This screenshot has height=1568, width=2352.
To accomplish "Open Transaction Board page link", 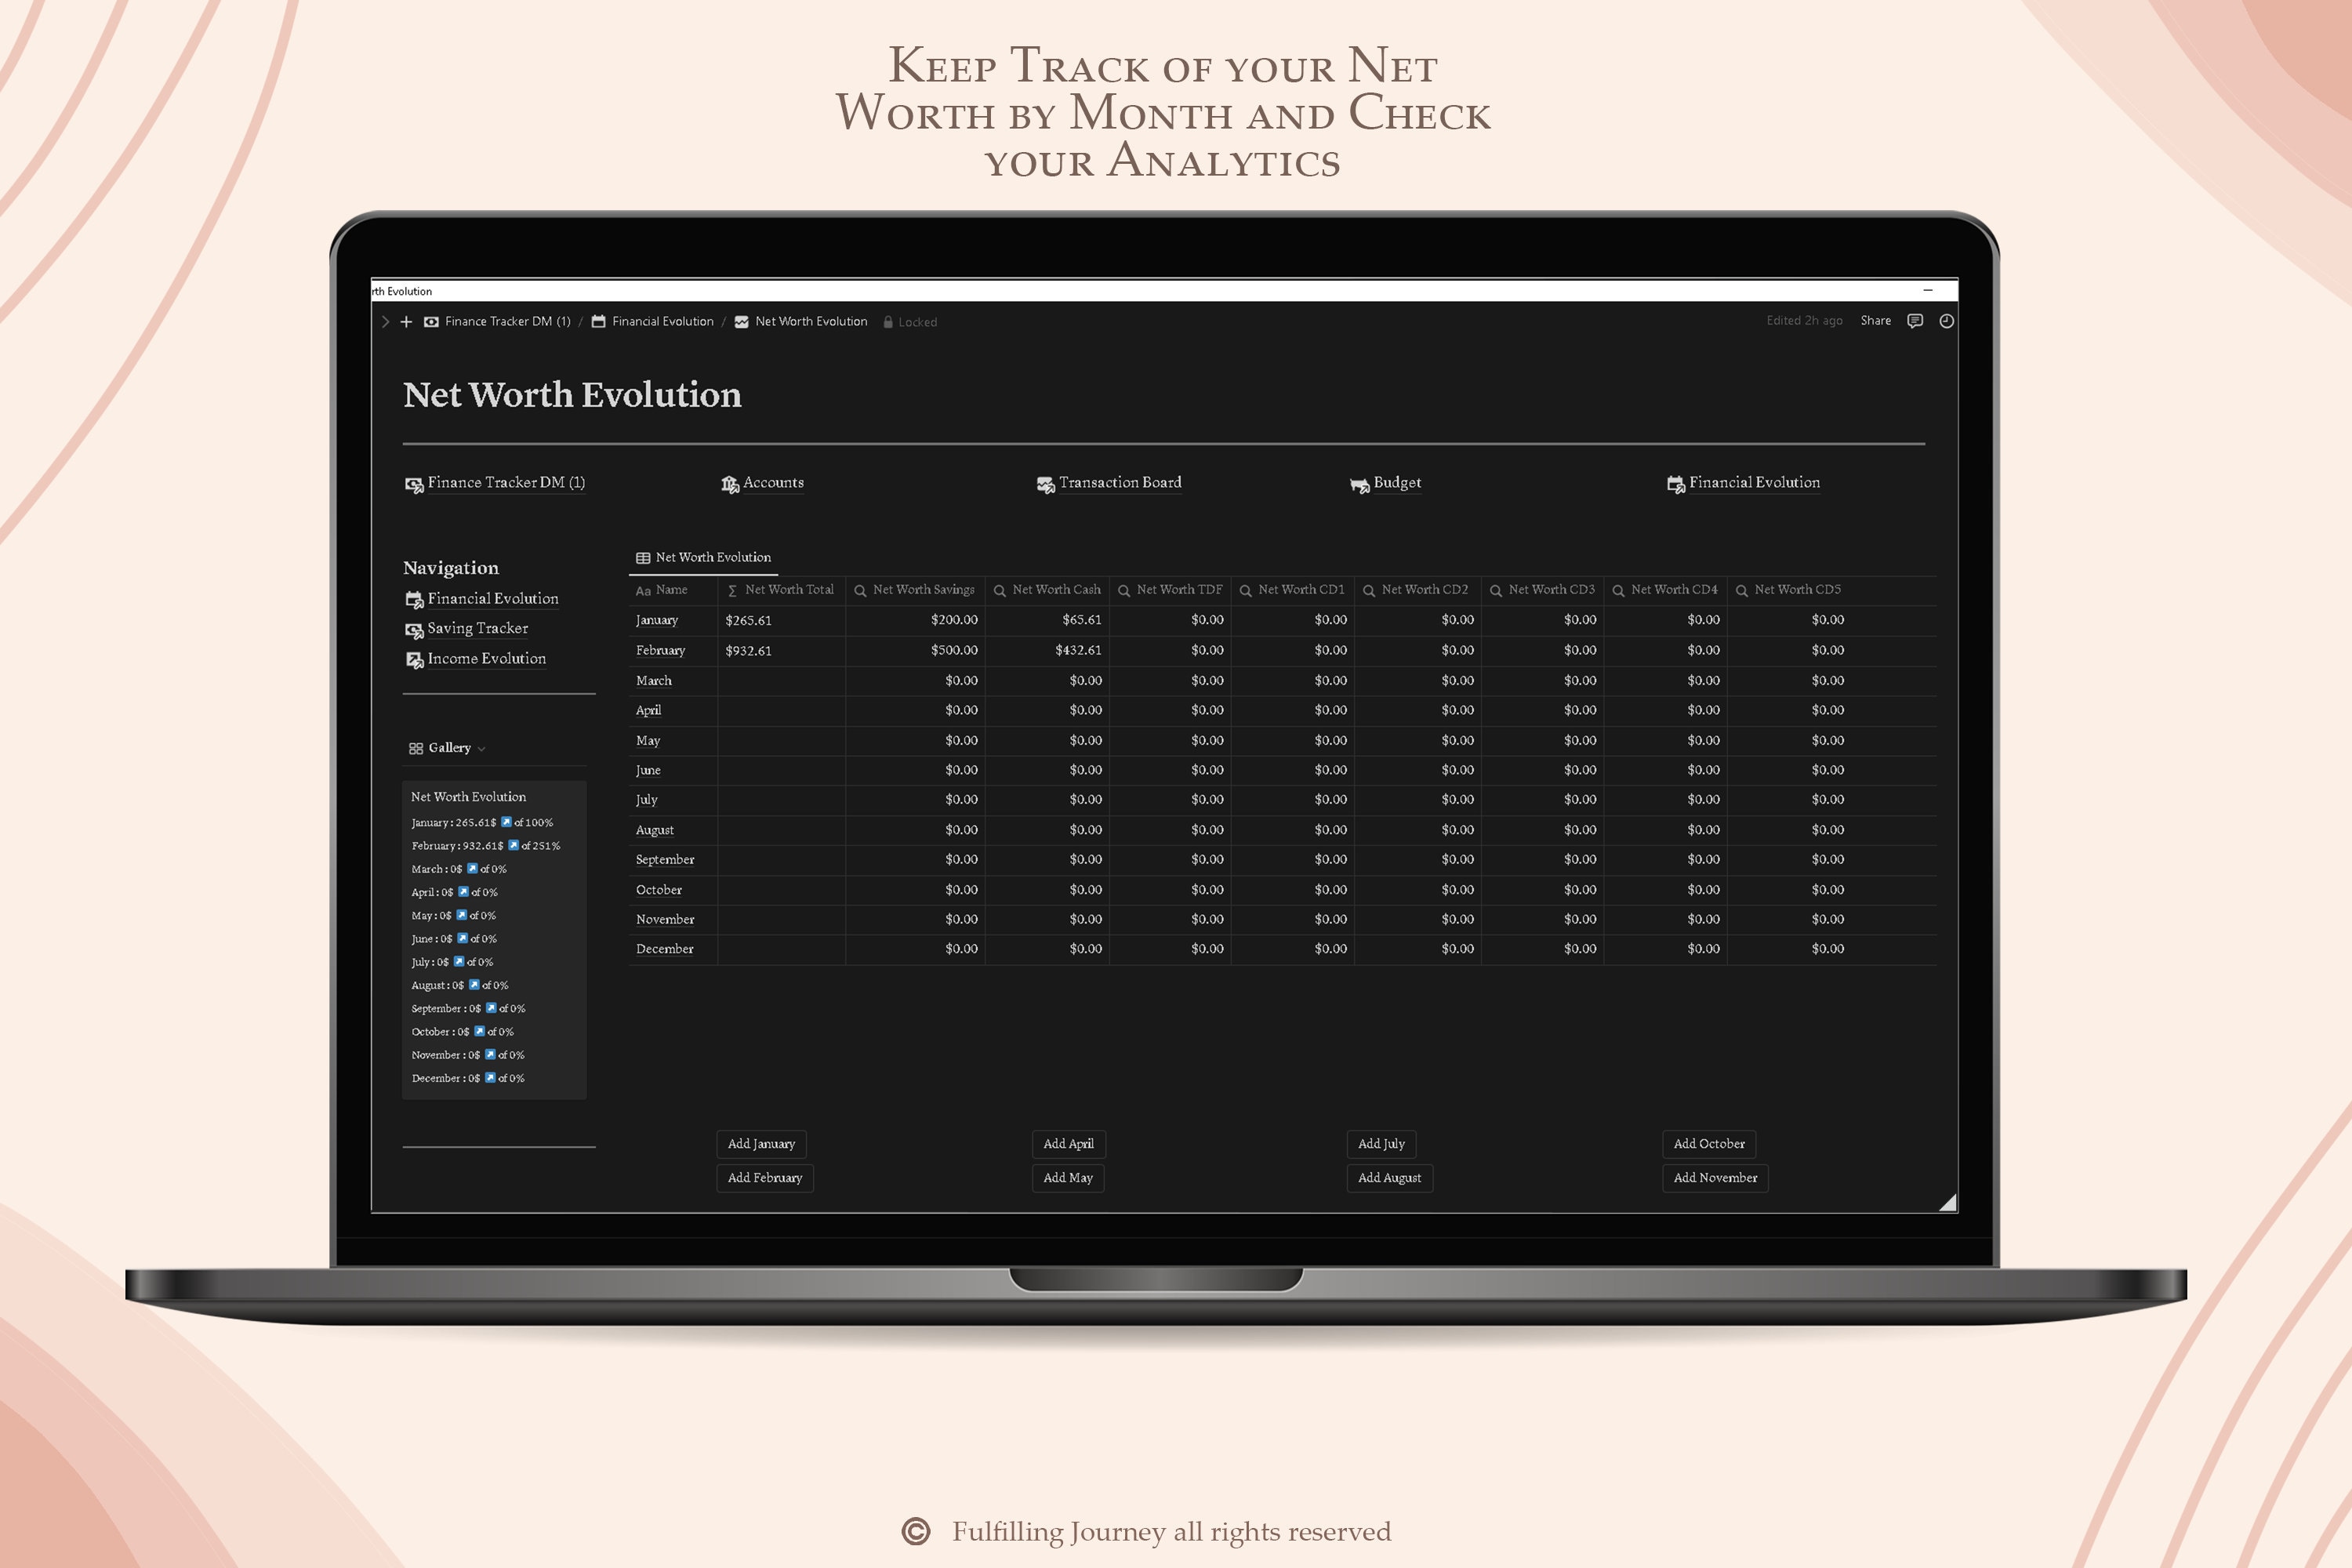I will pos(1109,483).
